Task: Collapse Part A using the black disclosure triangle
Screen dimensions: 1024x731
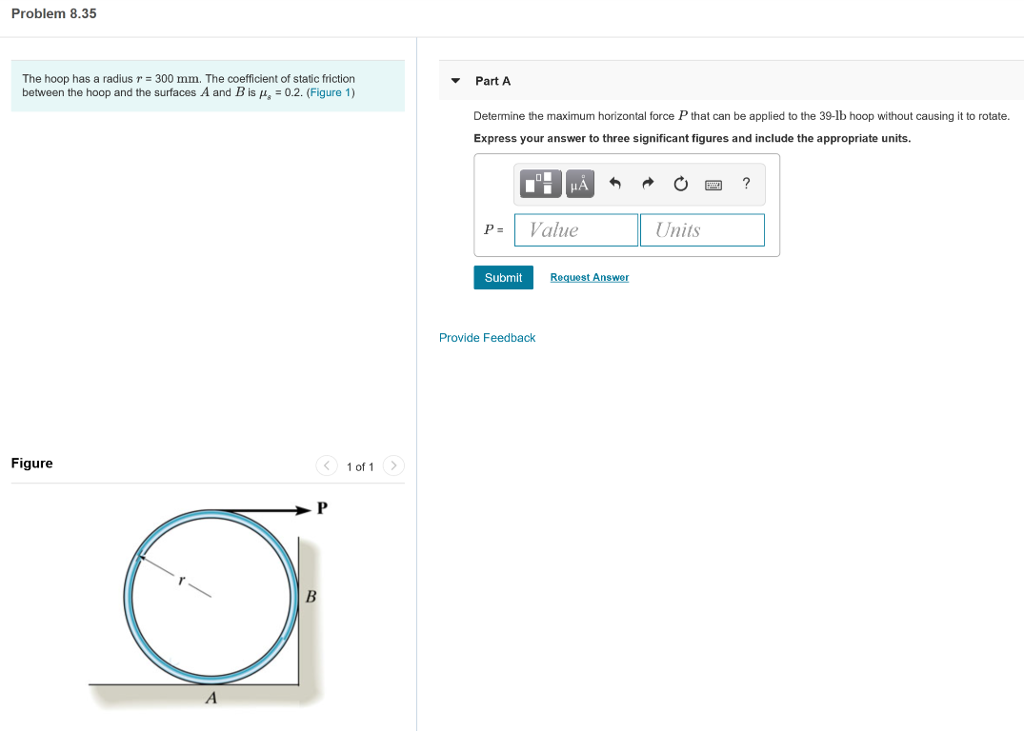Action: click(455, 80)
